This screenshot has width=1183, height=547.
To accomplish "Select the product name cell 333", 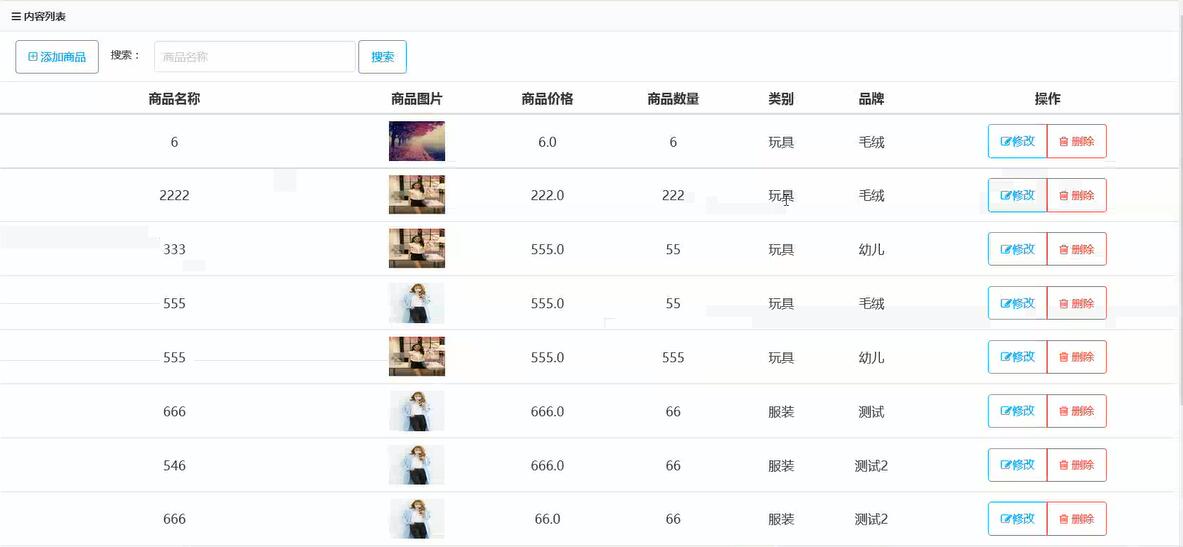I will click(x=174, y=250).
